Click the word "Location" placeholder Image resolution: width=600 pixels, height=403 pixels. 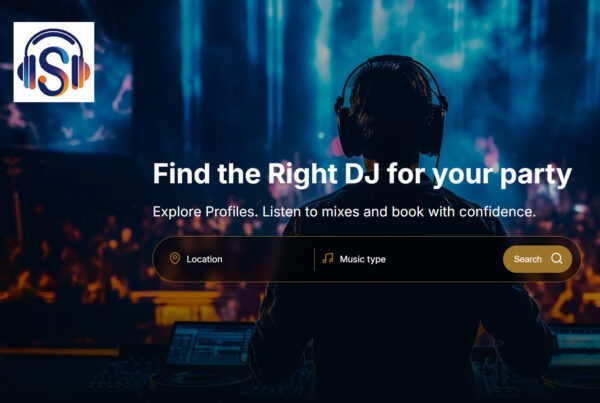pos(204,259)
